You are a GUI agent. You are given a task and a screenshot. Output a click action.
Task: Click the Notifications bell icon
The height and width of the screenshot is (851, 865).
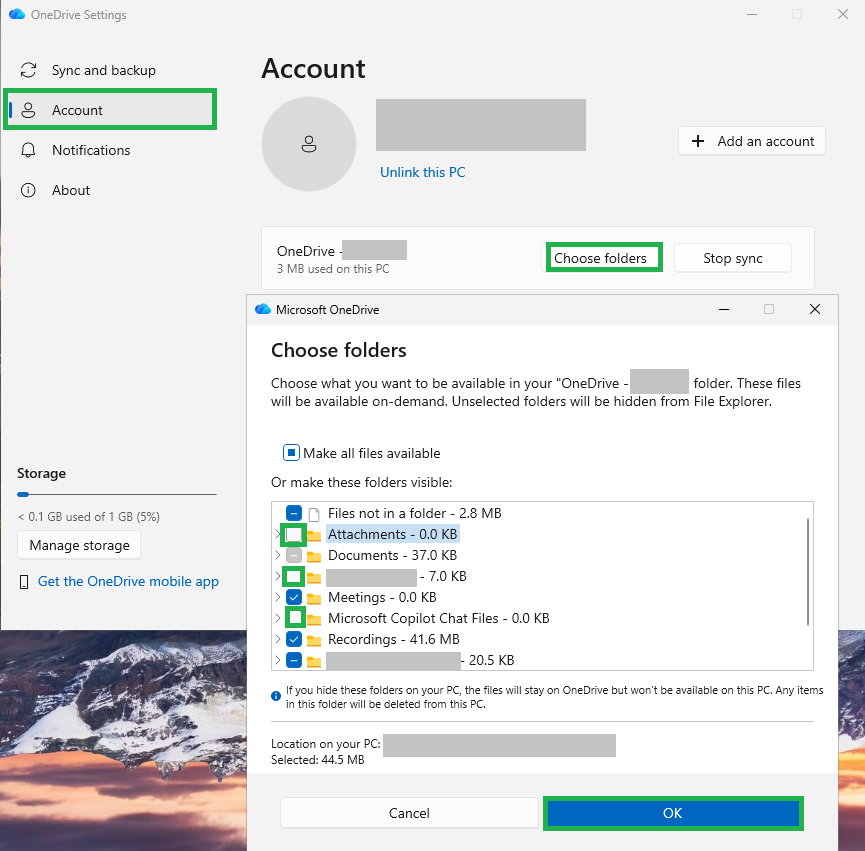[28, 150]
